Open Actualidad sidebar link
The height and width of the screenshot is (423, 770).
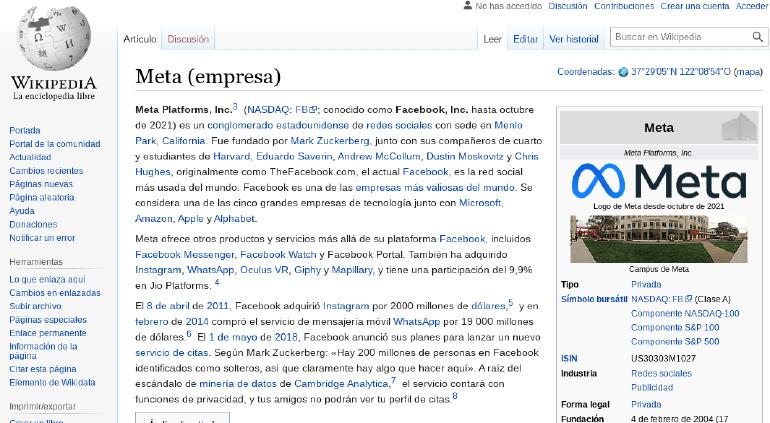coord(30,157)
